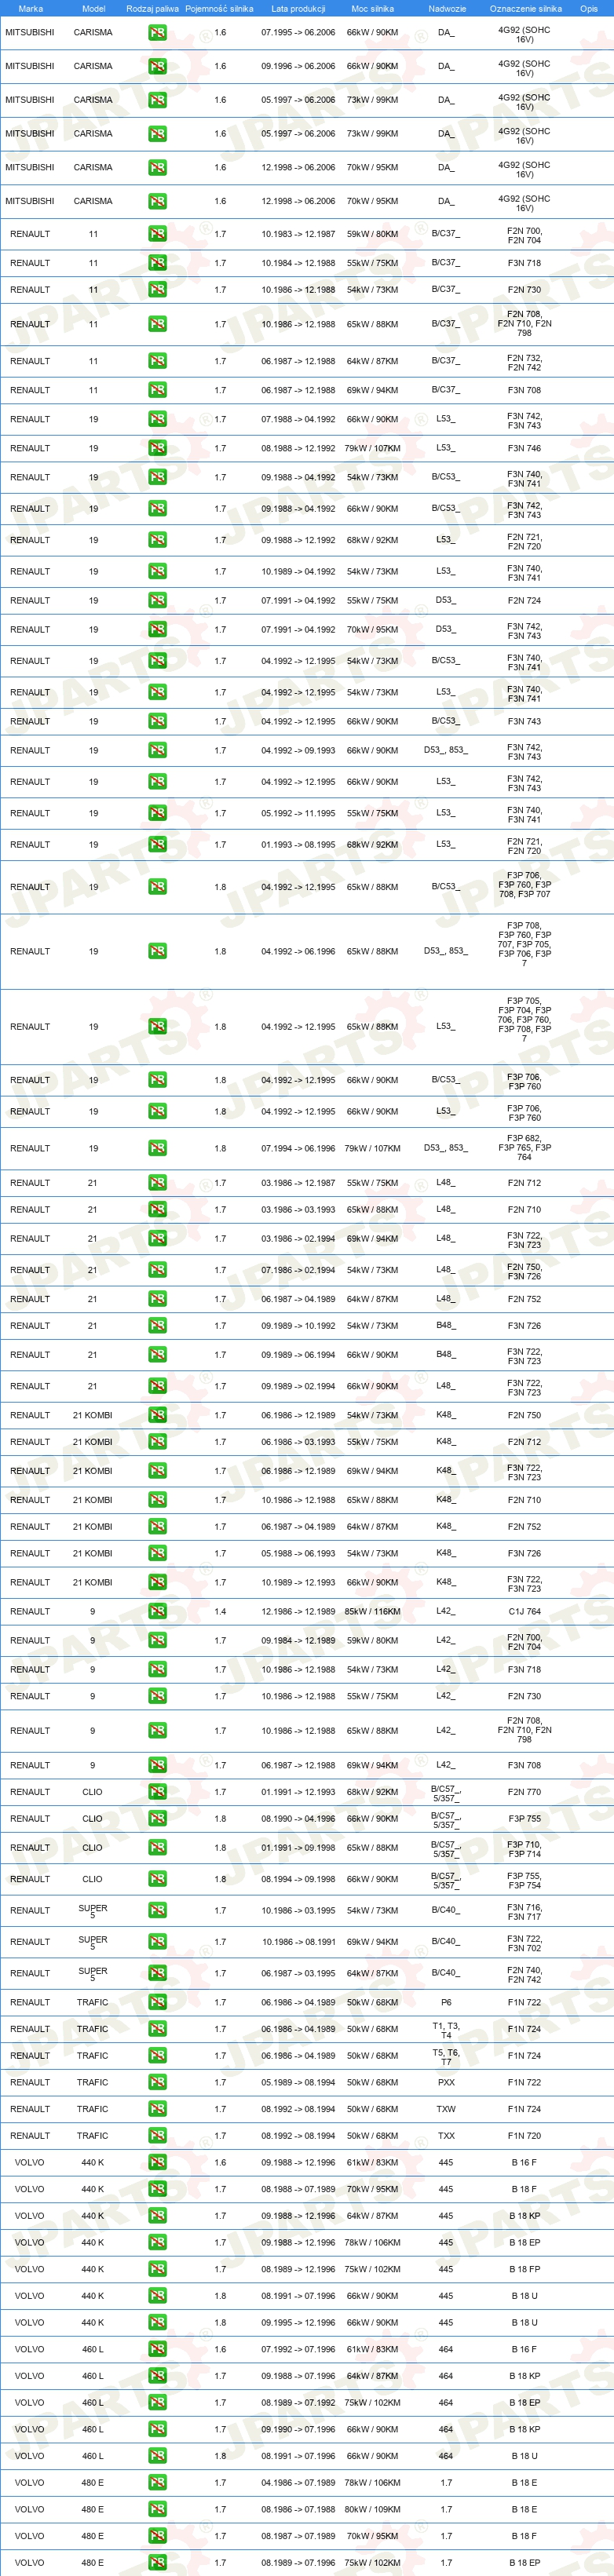614x2576 pixels.
Task: Click fuel icon in Volvo 460 L B 16 F row
Action: (x=157, y=2350)
